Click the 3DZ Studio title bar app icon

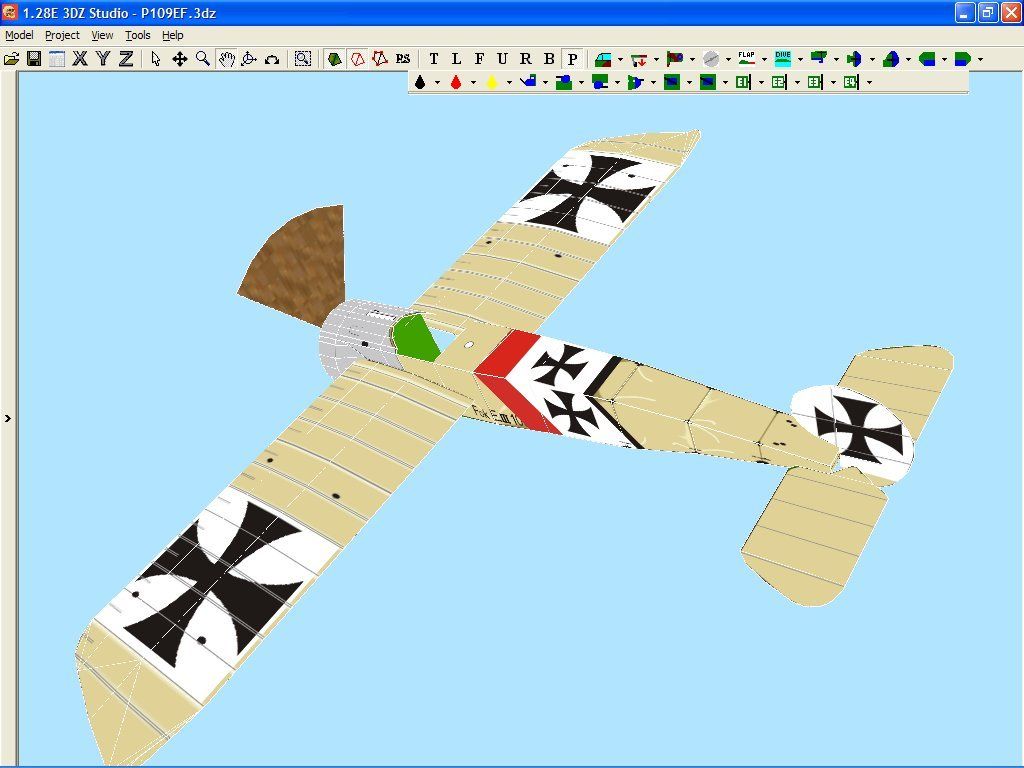point(10,12)
